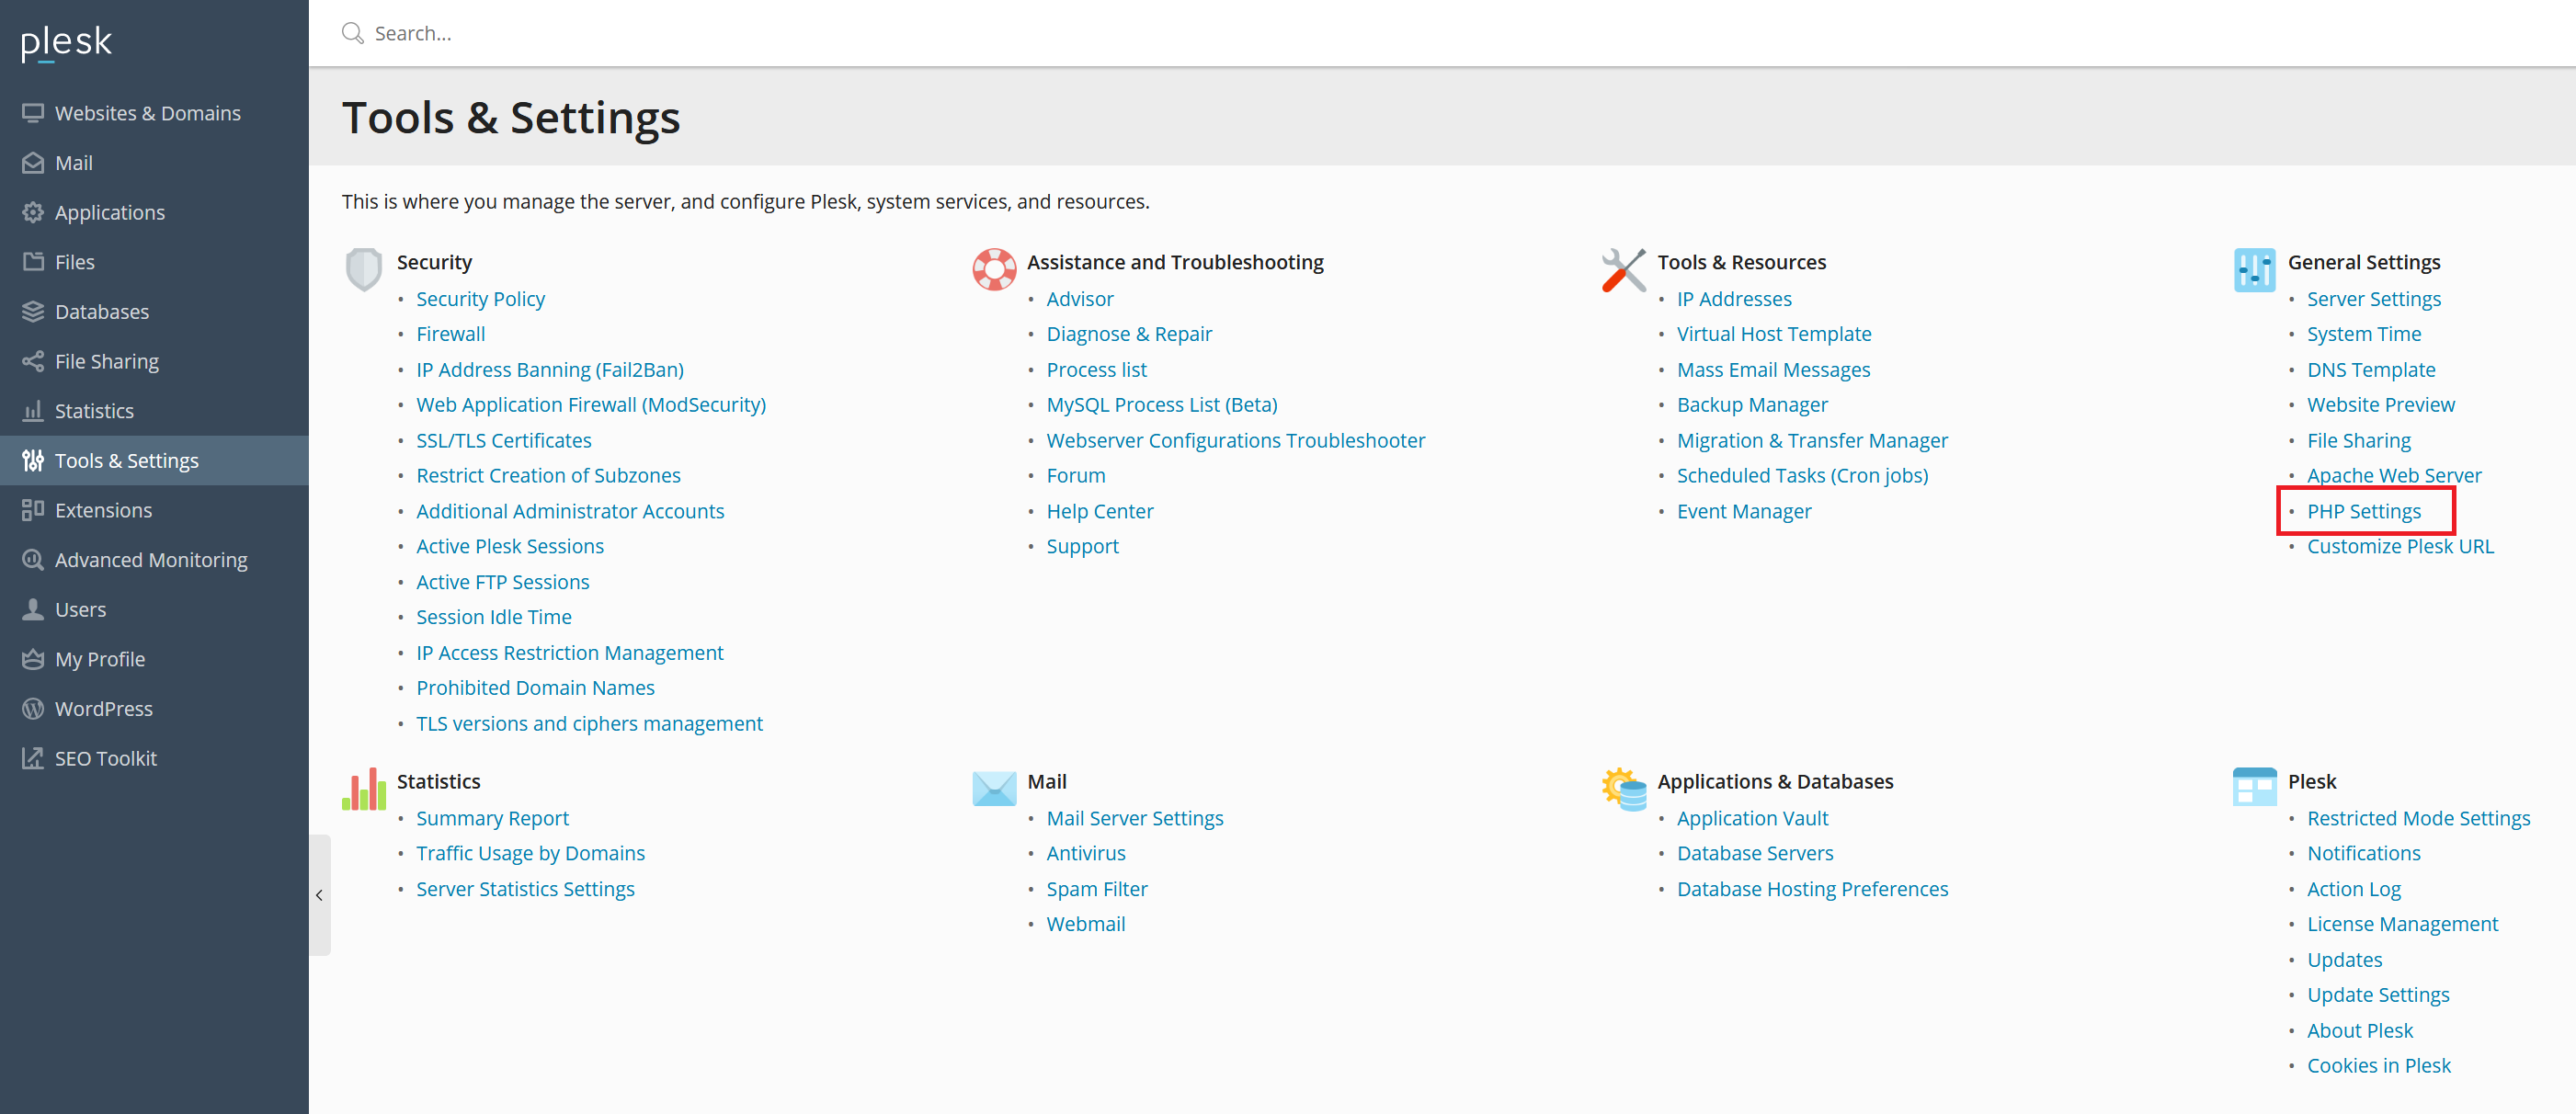Viewport: 2576px width, 1114px height.
Task: Click the General Settings sliders icon
Action: (x=2255, y=270)
